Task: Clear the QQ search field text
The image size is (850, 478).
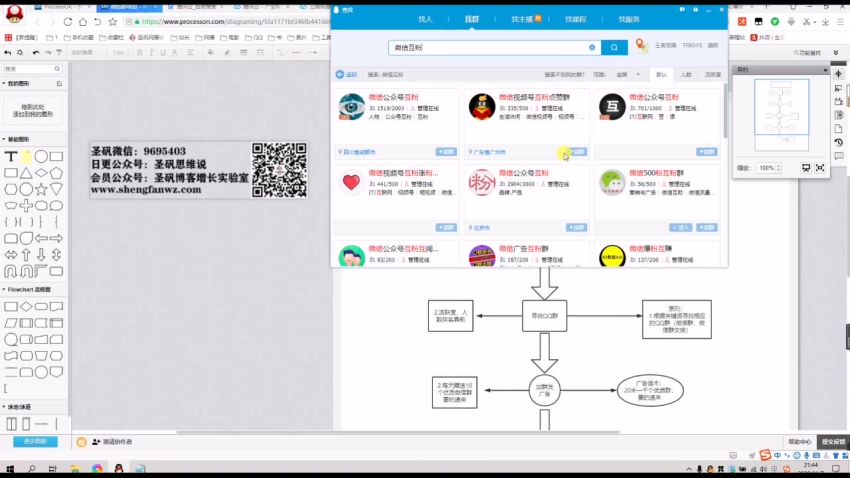Action: point(592,48)
